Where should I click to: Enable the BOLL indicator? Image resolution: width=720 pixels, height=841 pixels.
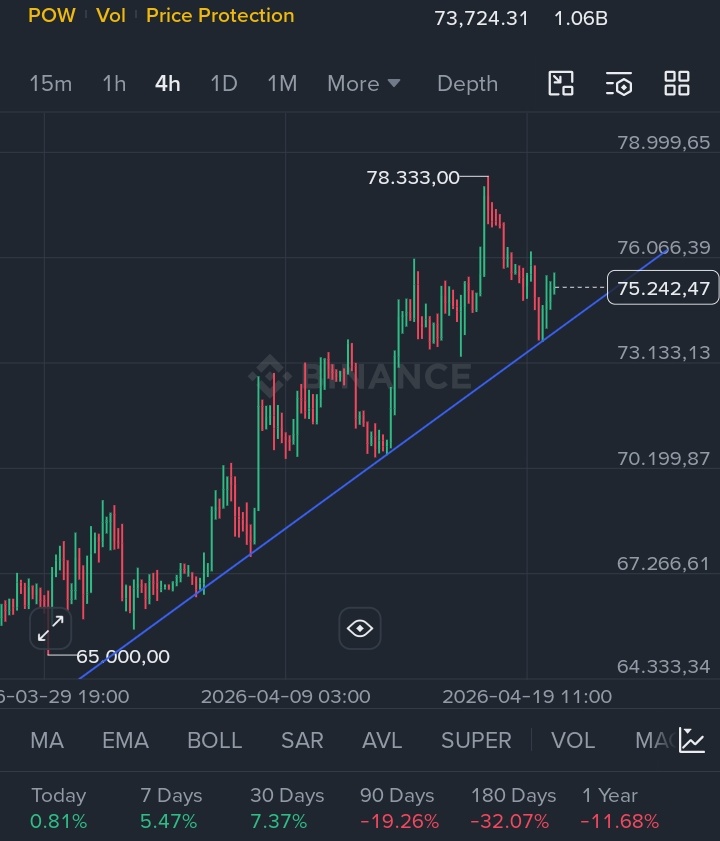(x=215, y=741)
